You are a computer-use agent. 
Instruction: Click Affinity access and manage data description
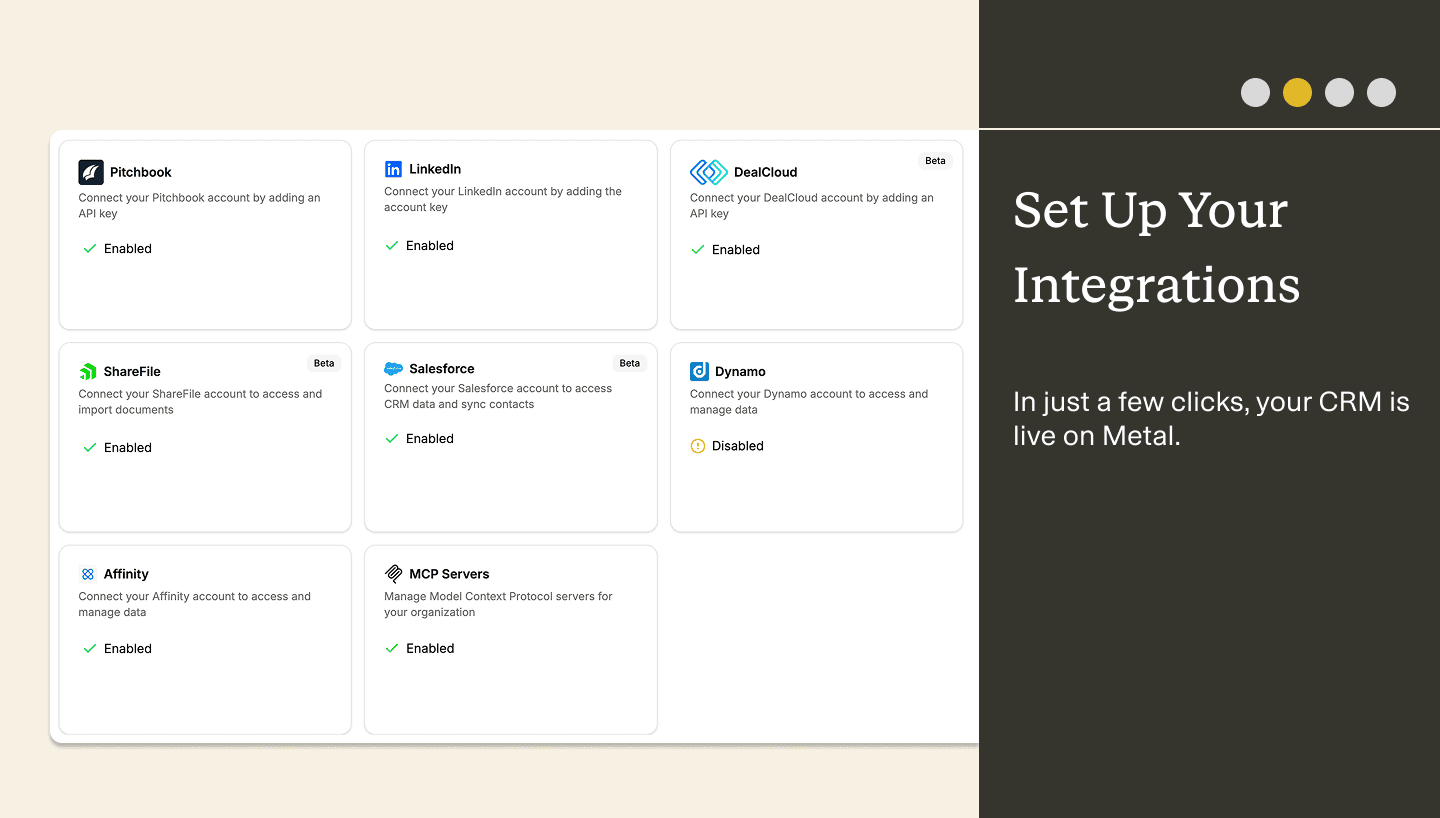point(195,604)
